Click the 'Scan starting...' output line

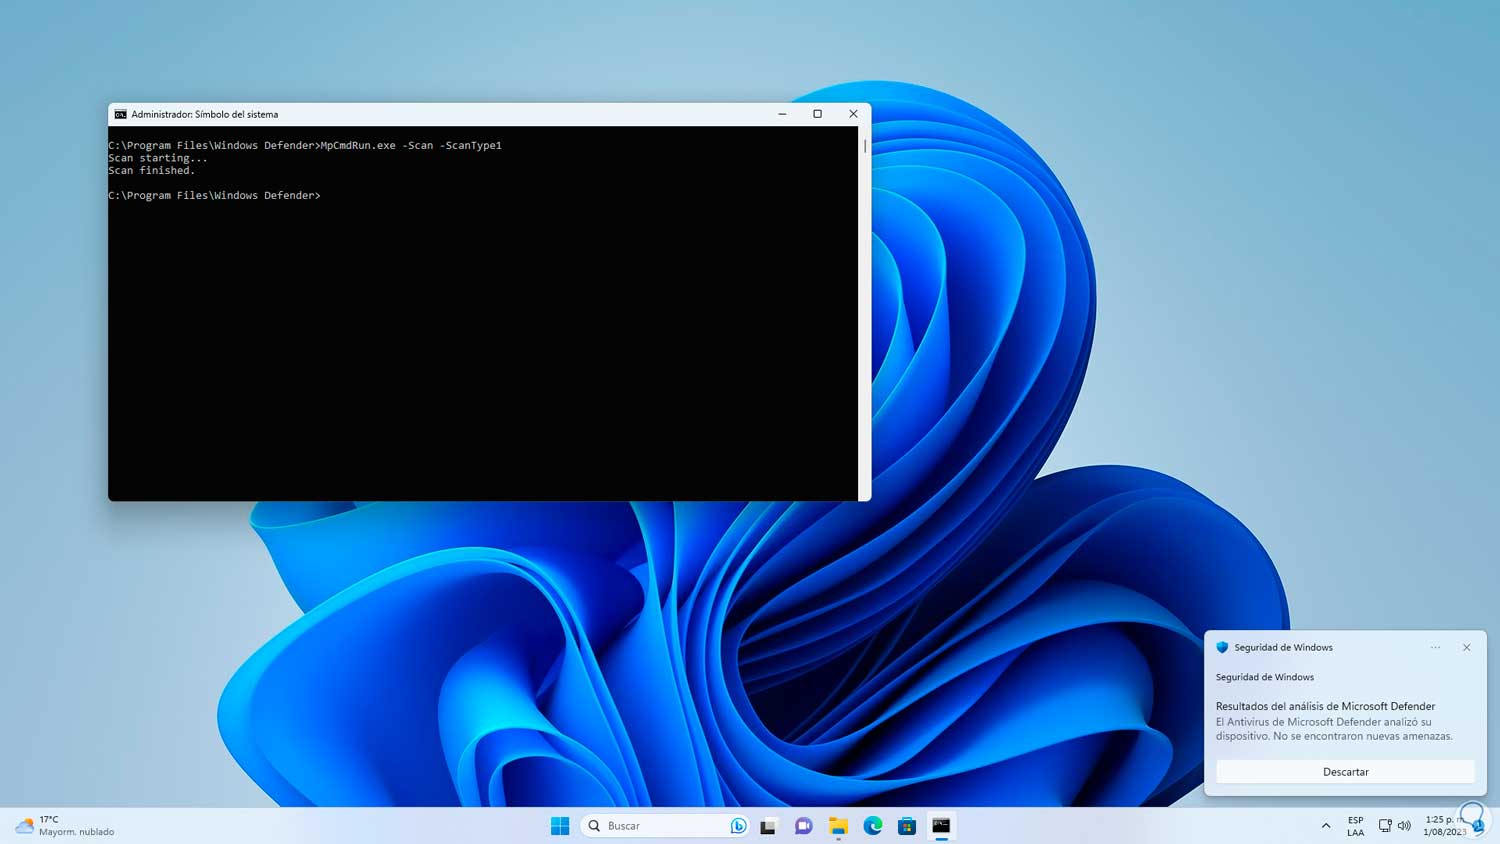tap(158, 158)
